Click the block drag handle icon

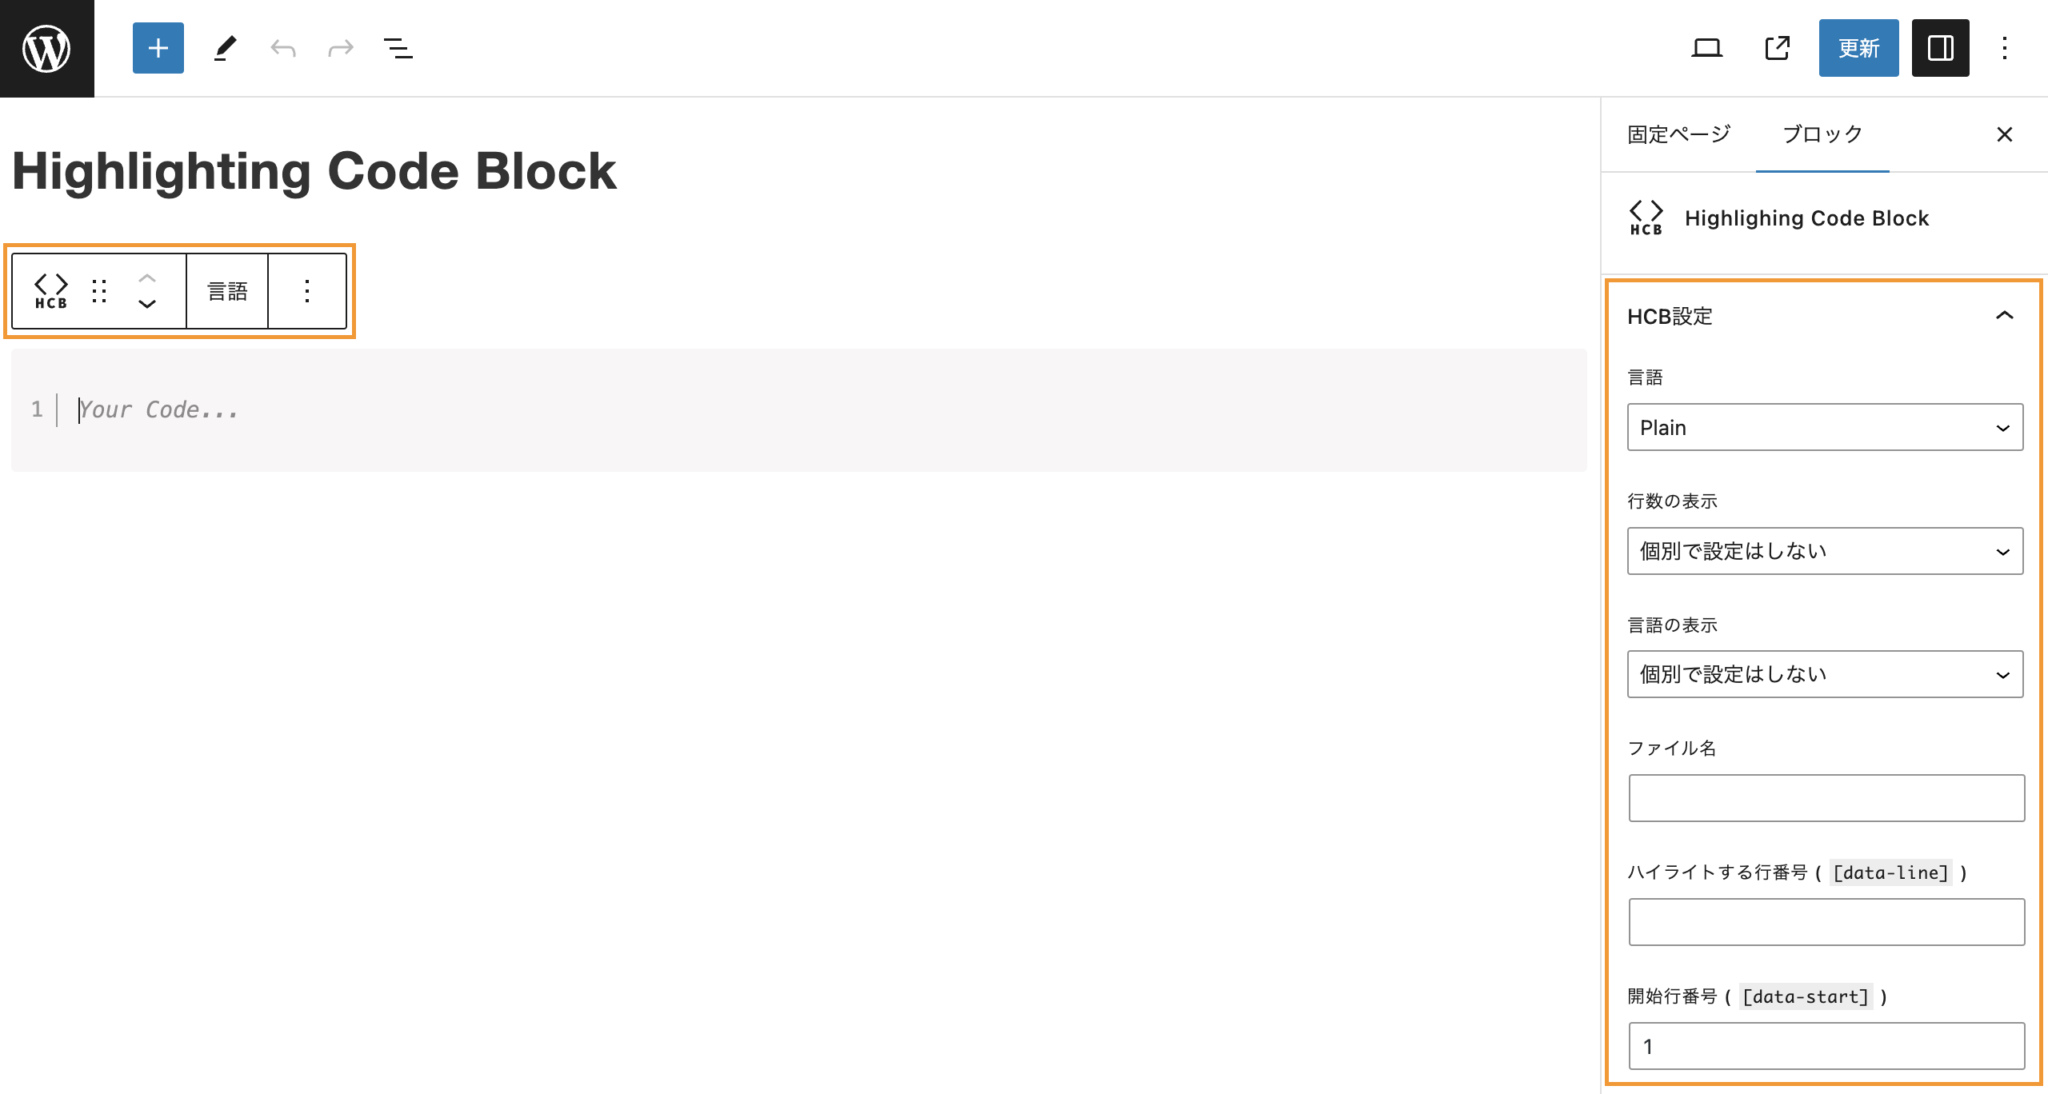pos(99,290)
